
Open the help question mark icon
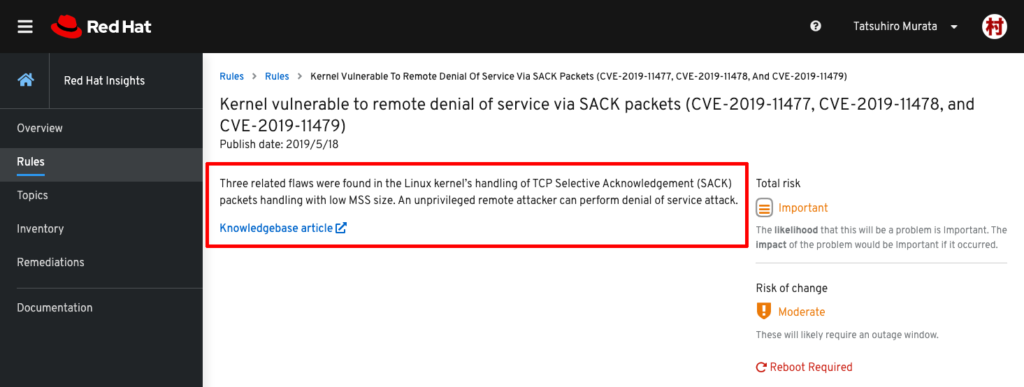(815, 26)
